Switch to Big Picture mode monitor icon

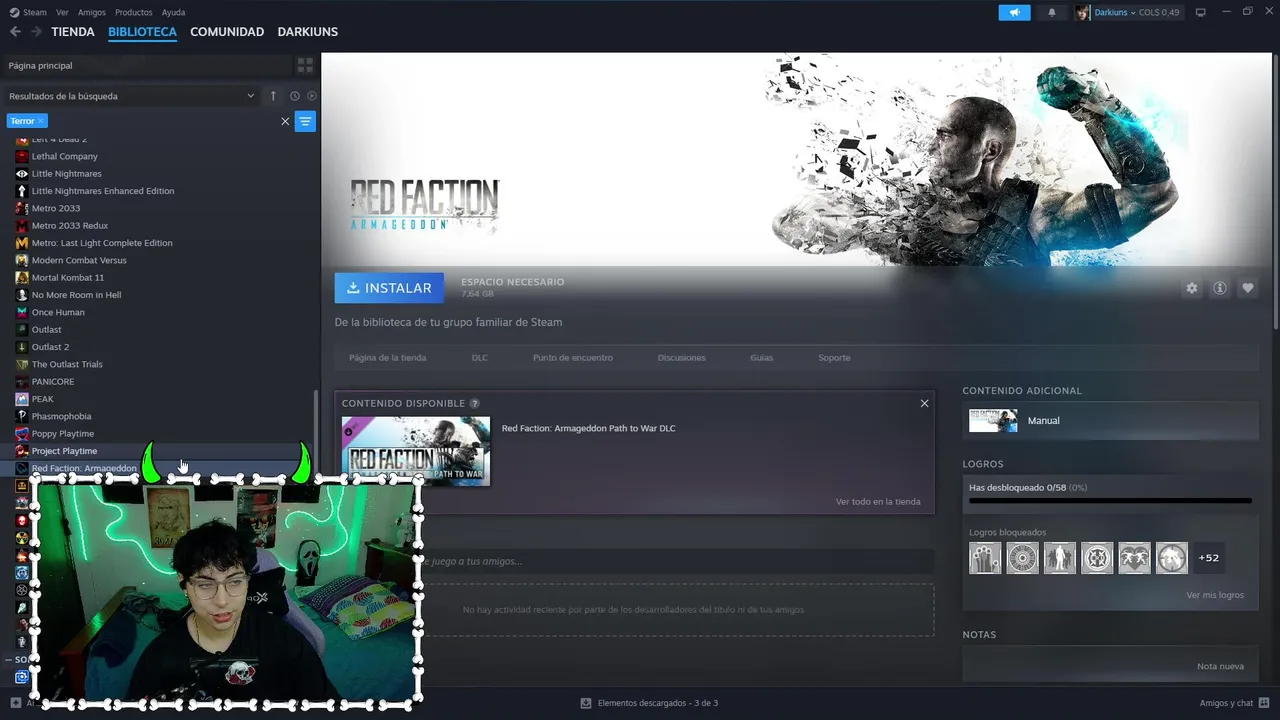1200,12
